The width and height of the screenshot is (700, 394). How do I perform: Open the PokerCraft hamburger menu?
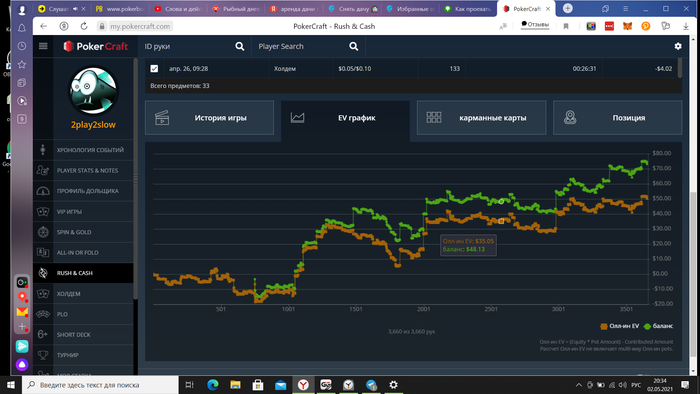[43, 46]
